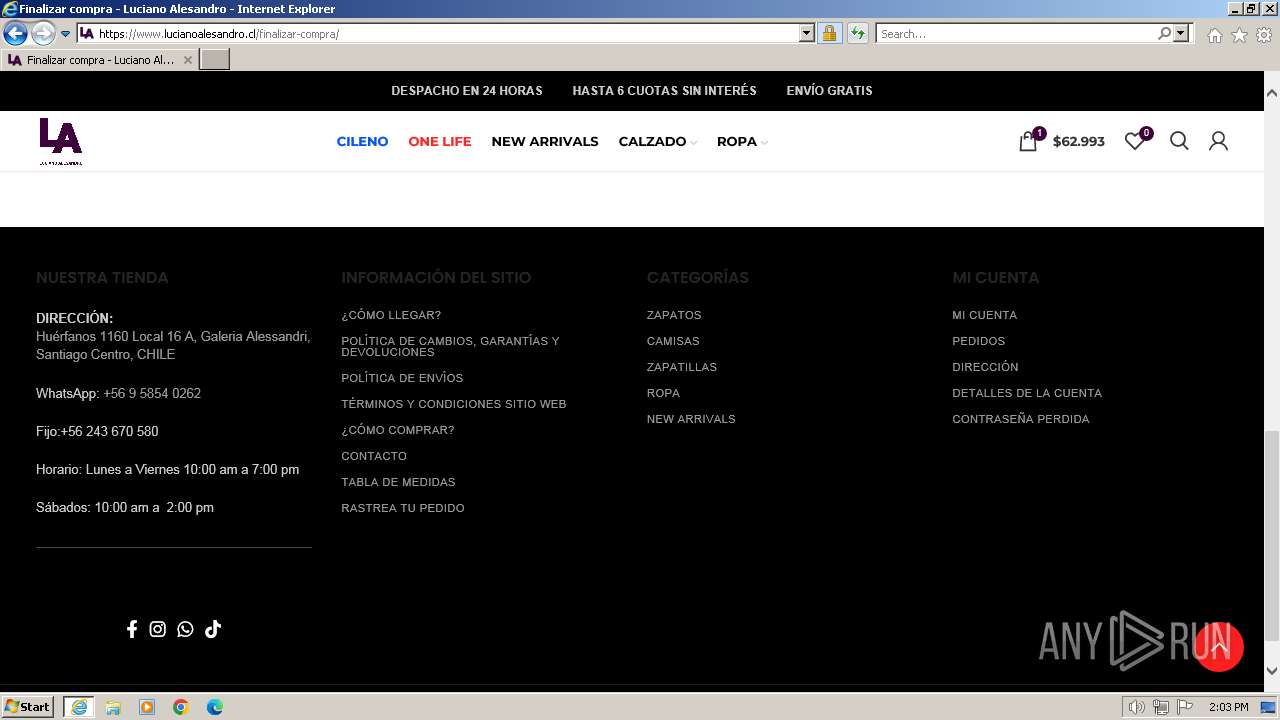Open Edge from the taskbar
Viewport: 1280px width, 720px height.
pyautogui.click(x=215, y=707)
